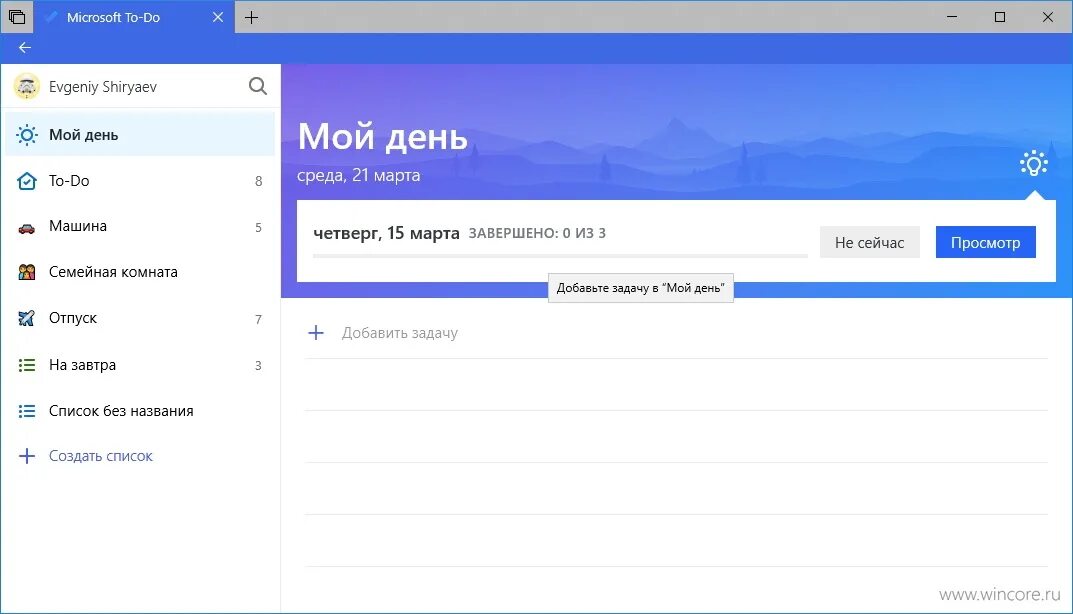Click the Не сейчас button

(869, 242)
